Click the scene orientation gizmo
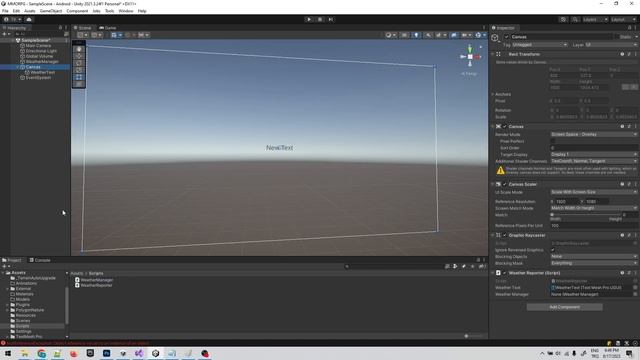This screenshot has height=360, width=640. click(x=470, y=57)
